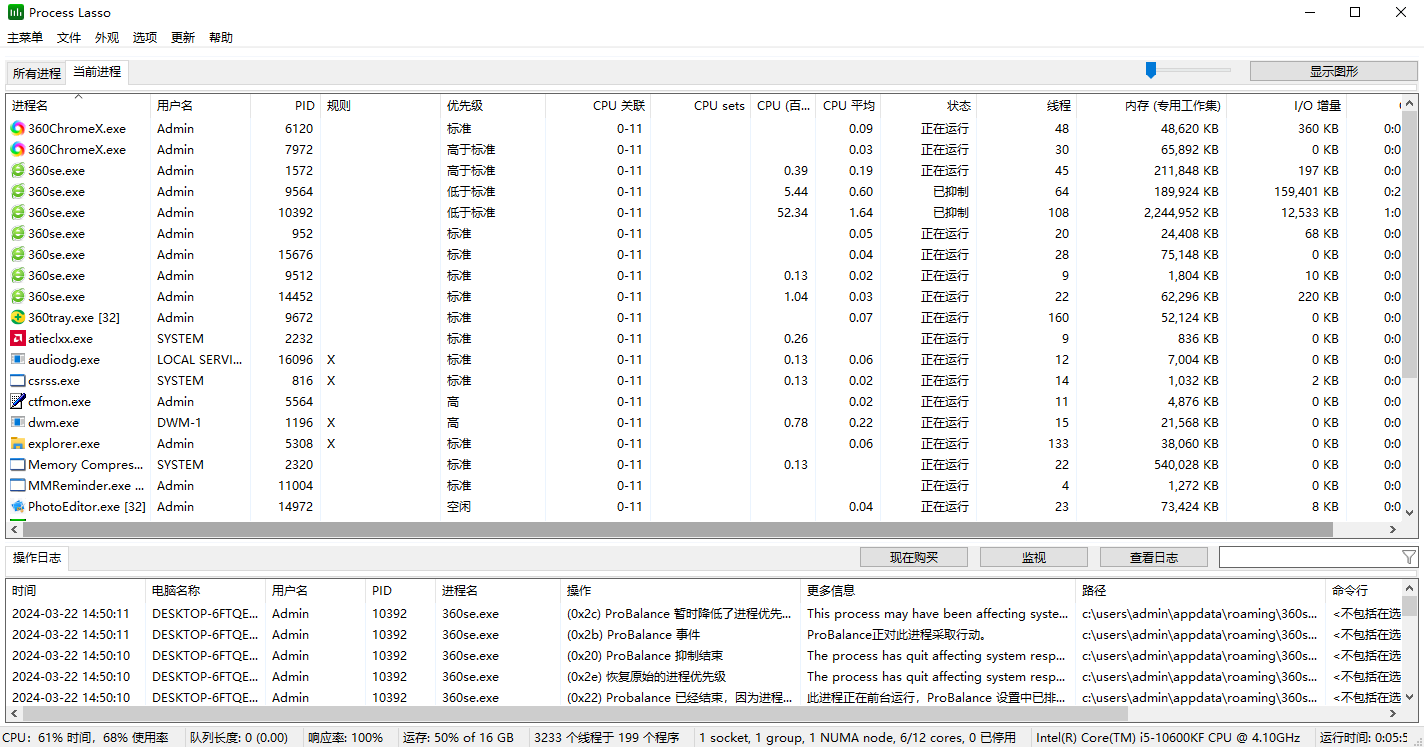This screenshot has height=747, width=1424.
Task: Click the ctfmon.exe pen icon
Action: click(x=18, y=401)
